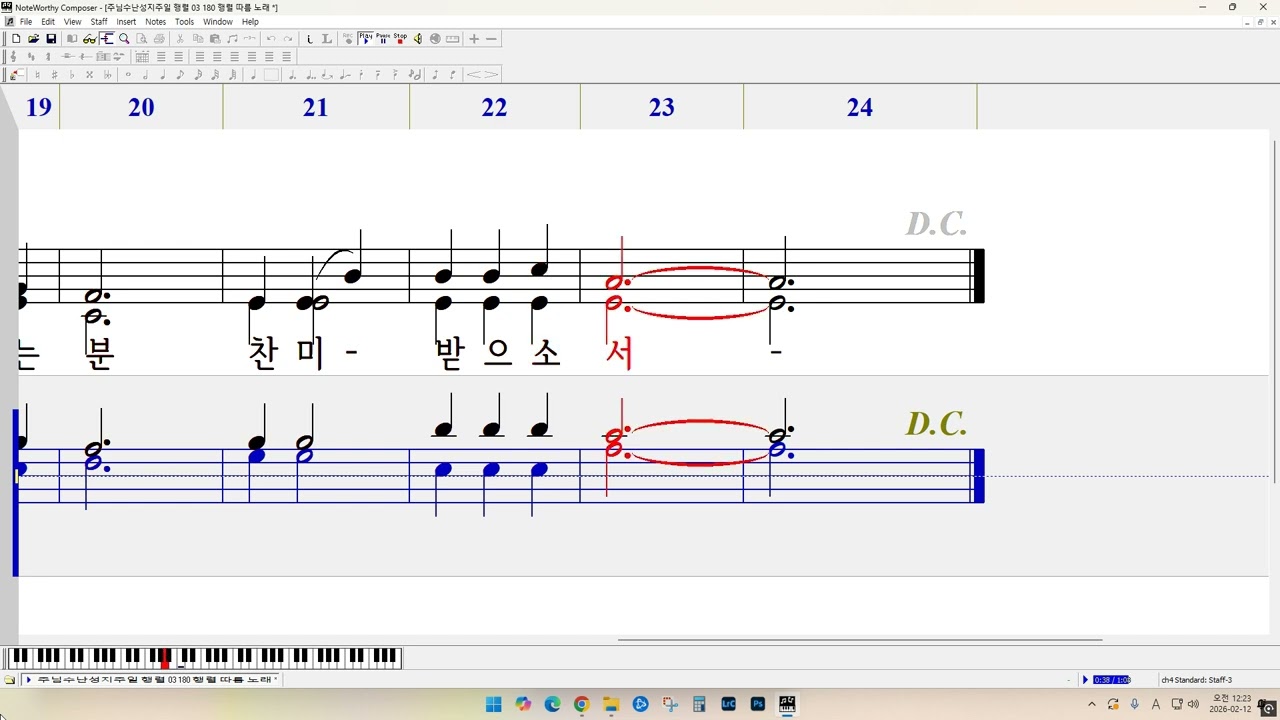
Task: Open the Tools menu
Action: click(x=185, y=21)
